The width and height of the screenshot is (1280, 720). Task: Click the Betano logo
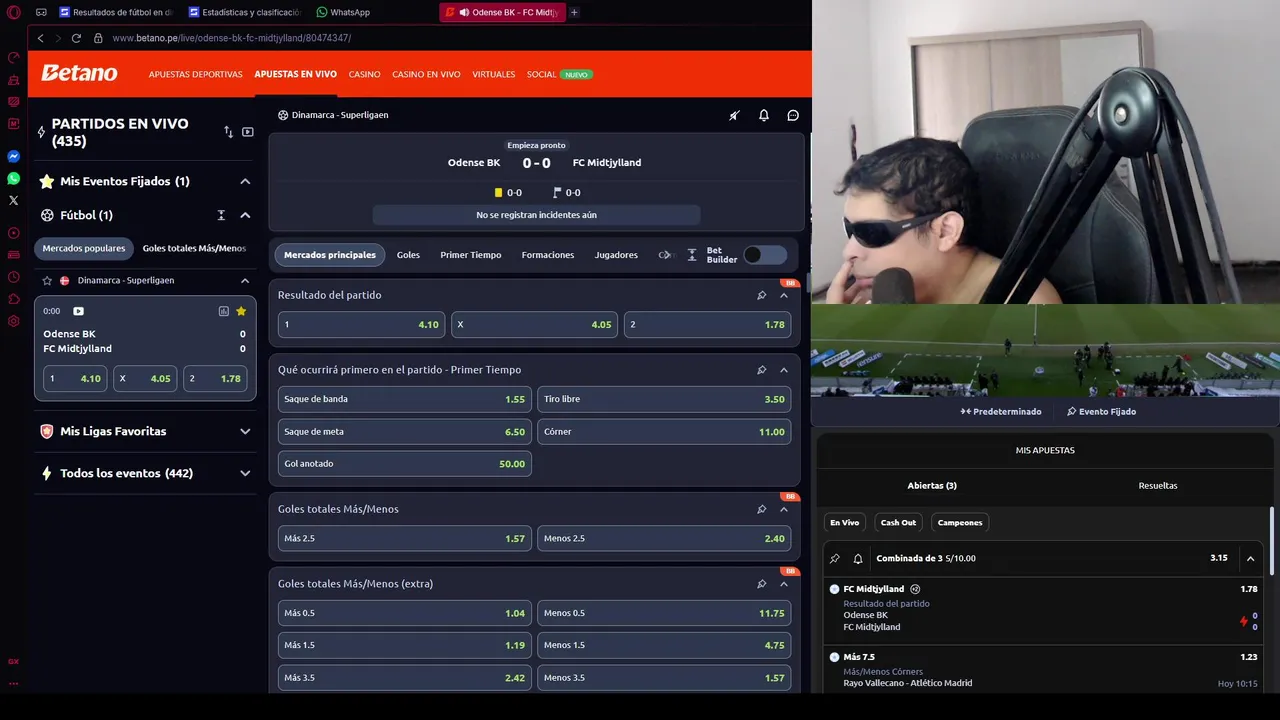click(x=79, y=73)
